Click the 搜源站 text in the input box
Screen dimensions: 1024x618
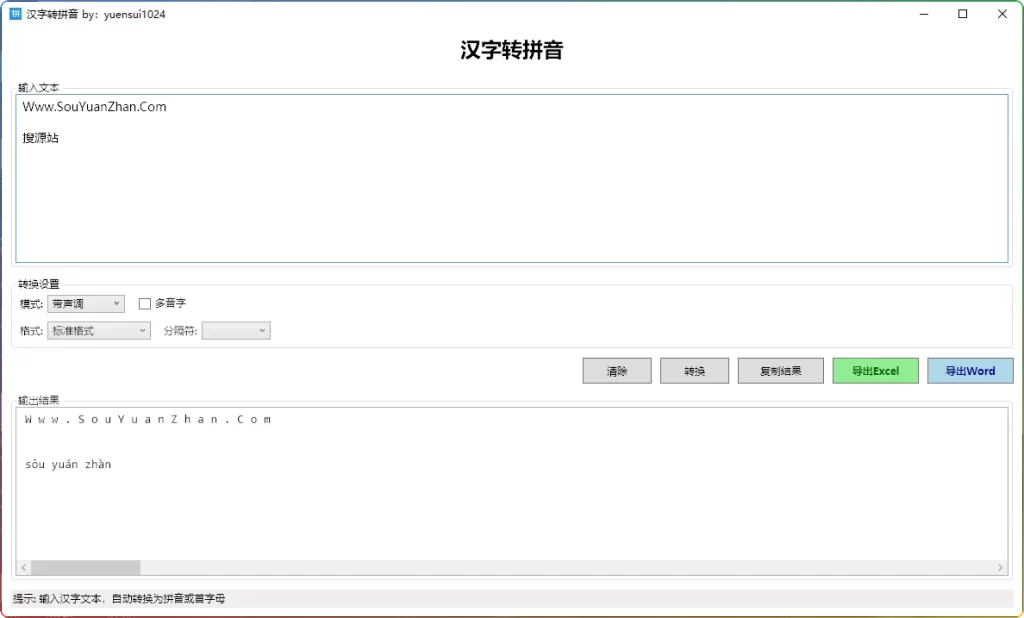[39, 137]
